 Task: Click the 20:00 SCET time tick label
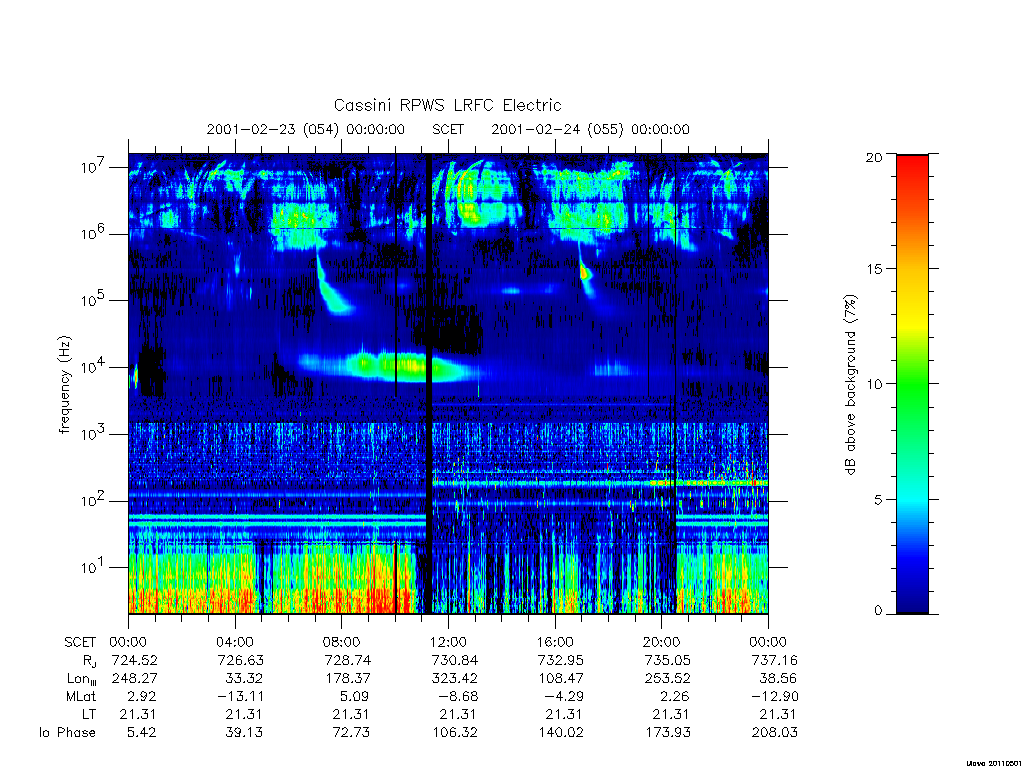point(662,642)
